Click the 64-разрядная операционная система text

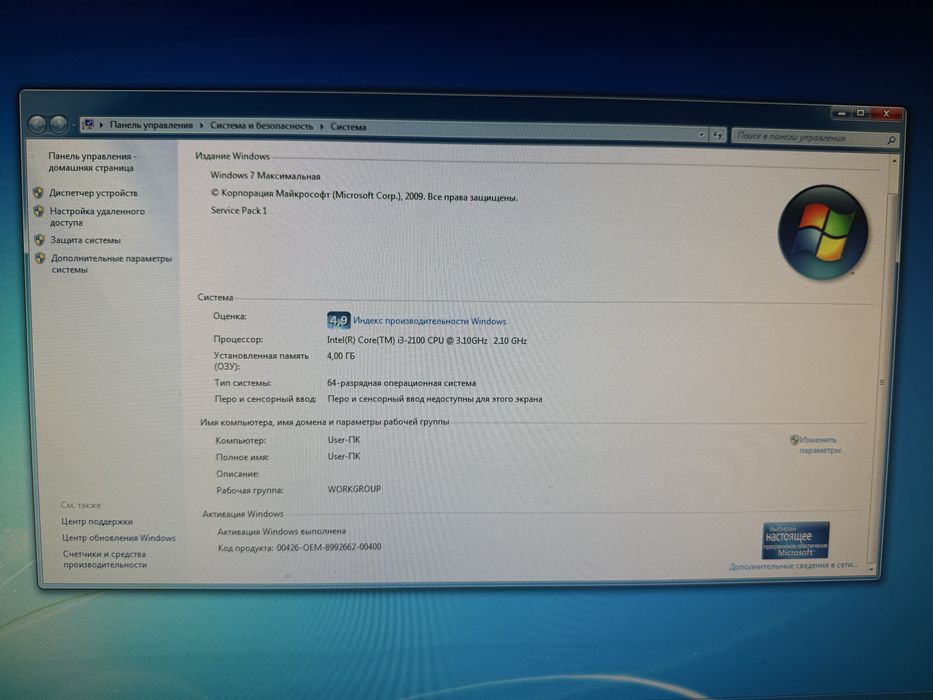point(402,383)
